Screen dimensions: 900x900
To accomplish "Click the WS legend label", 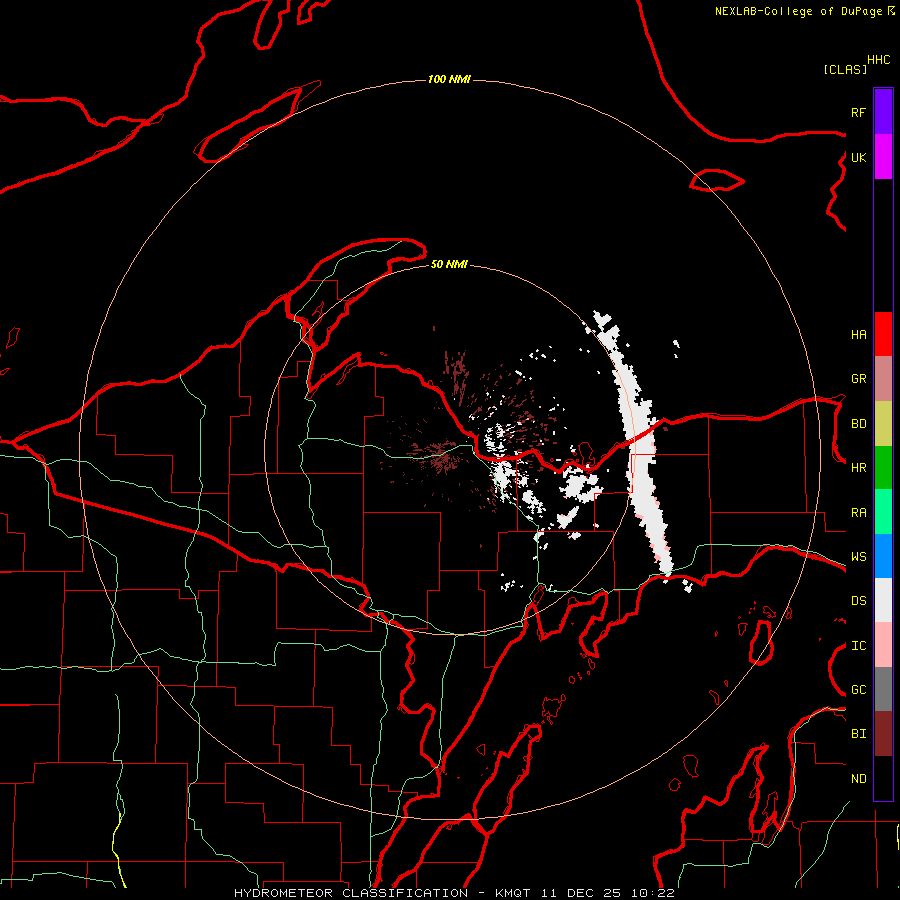I will (x=858, y=557).
